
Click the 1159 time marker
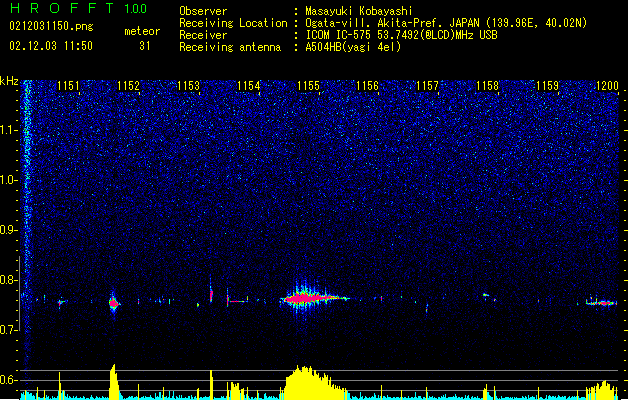click(547, 86)
